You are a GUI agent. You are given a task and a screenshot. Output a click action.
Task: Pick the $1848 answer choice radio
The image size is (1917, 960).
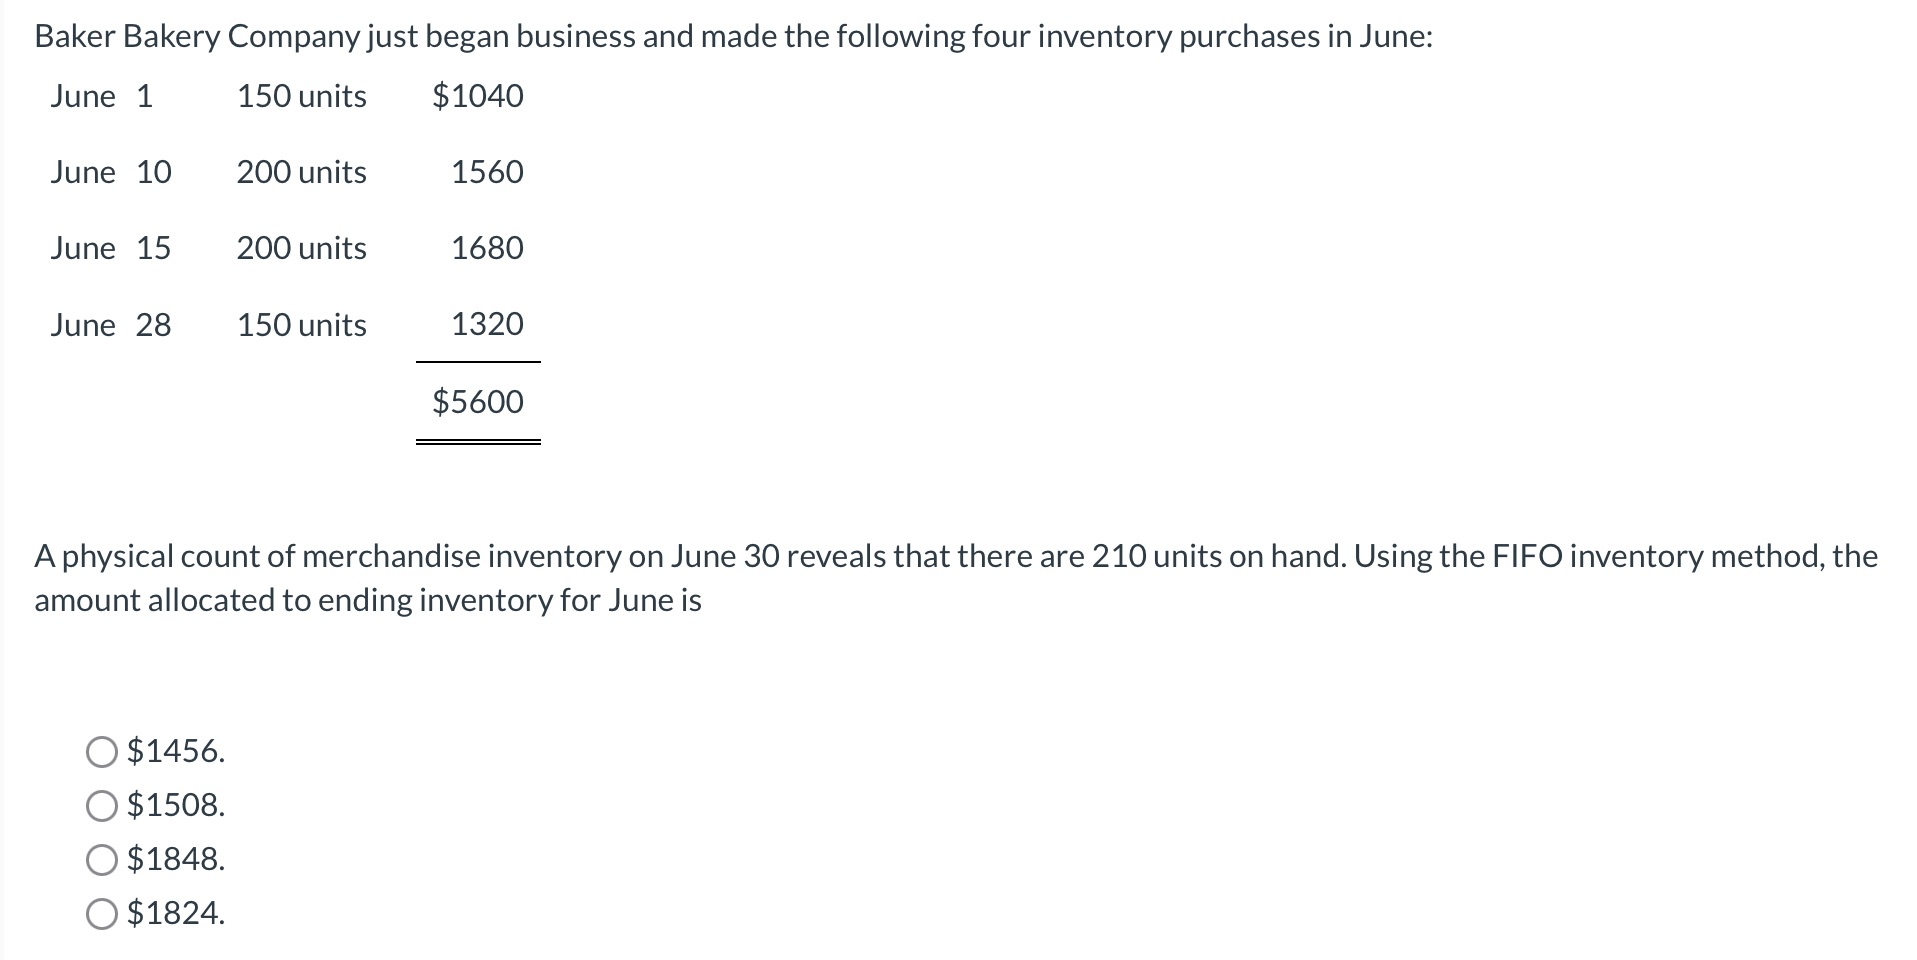point(102,859)
